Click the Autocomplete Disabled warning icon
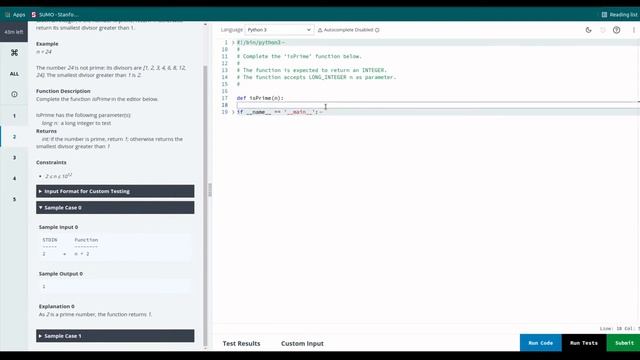The width and height of the screenshot is (640, 360). click(x=320, y=30)
